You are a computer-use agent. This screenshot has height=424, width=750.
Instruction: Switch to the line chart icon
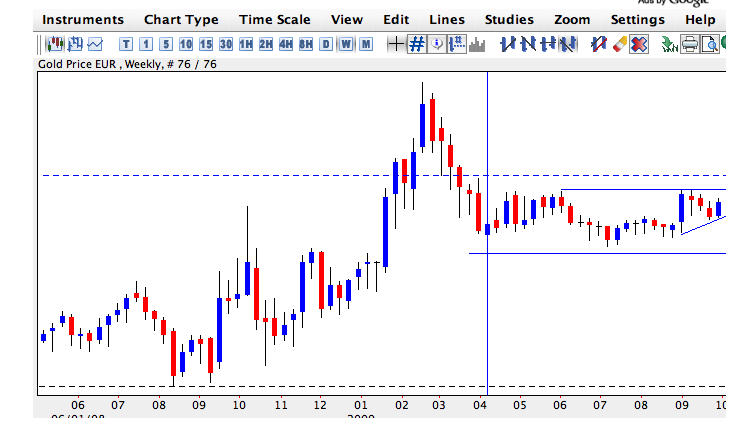(95, 43)
